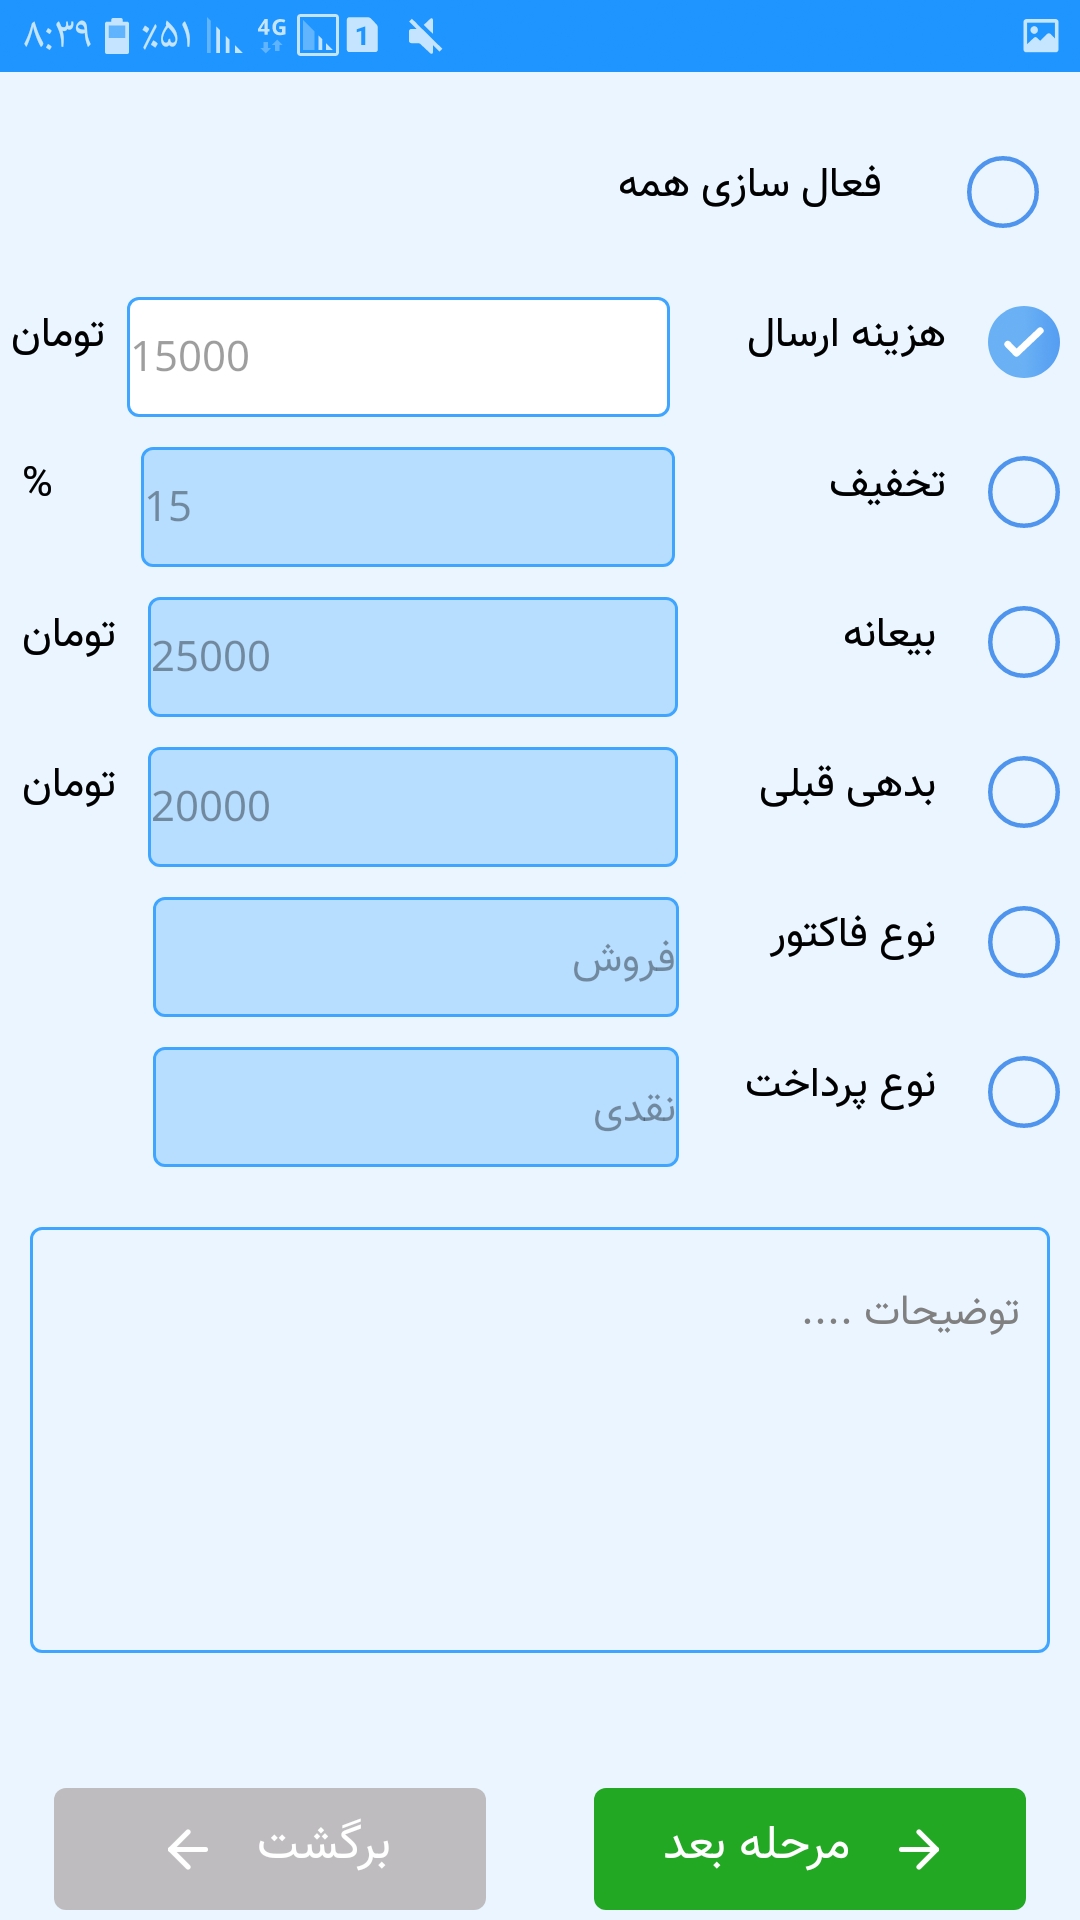Tap the 4G network indicator icon

[x=271, y=35]
